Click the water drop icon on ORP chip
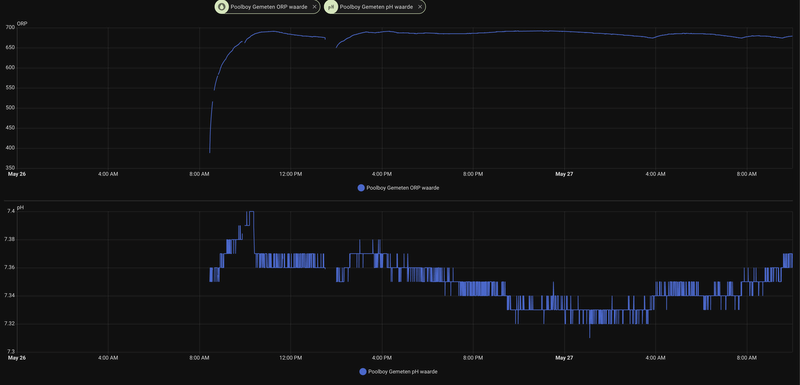Image resolution: width=800 pixels, height=385 pixels. click(x=221, y=7)
